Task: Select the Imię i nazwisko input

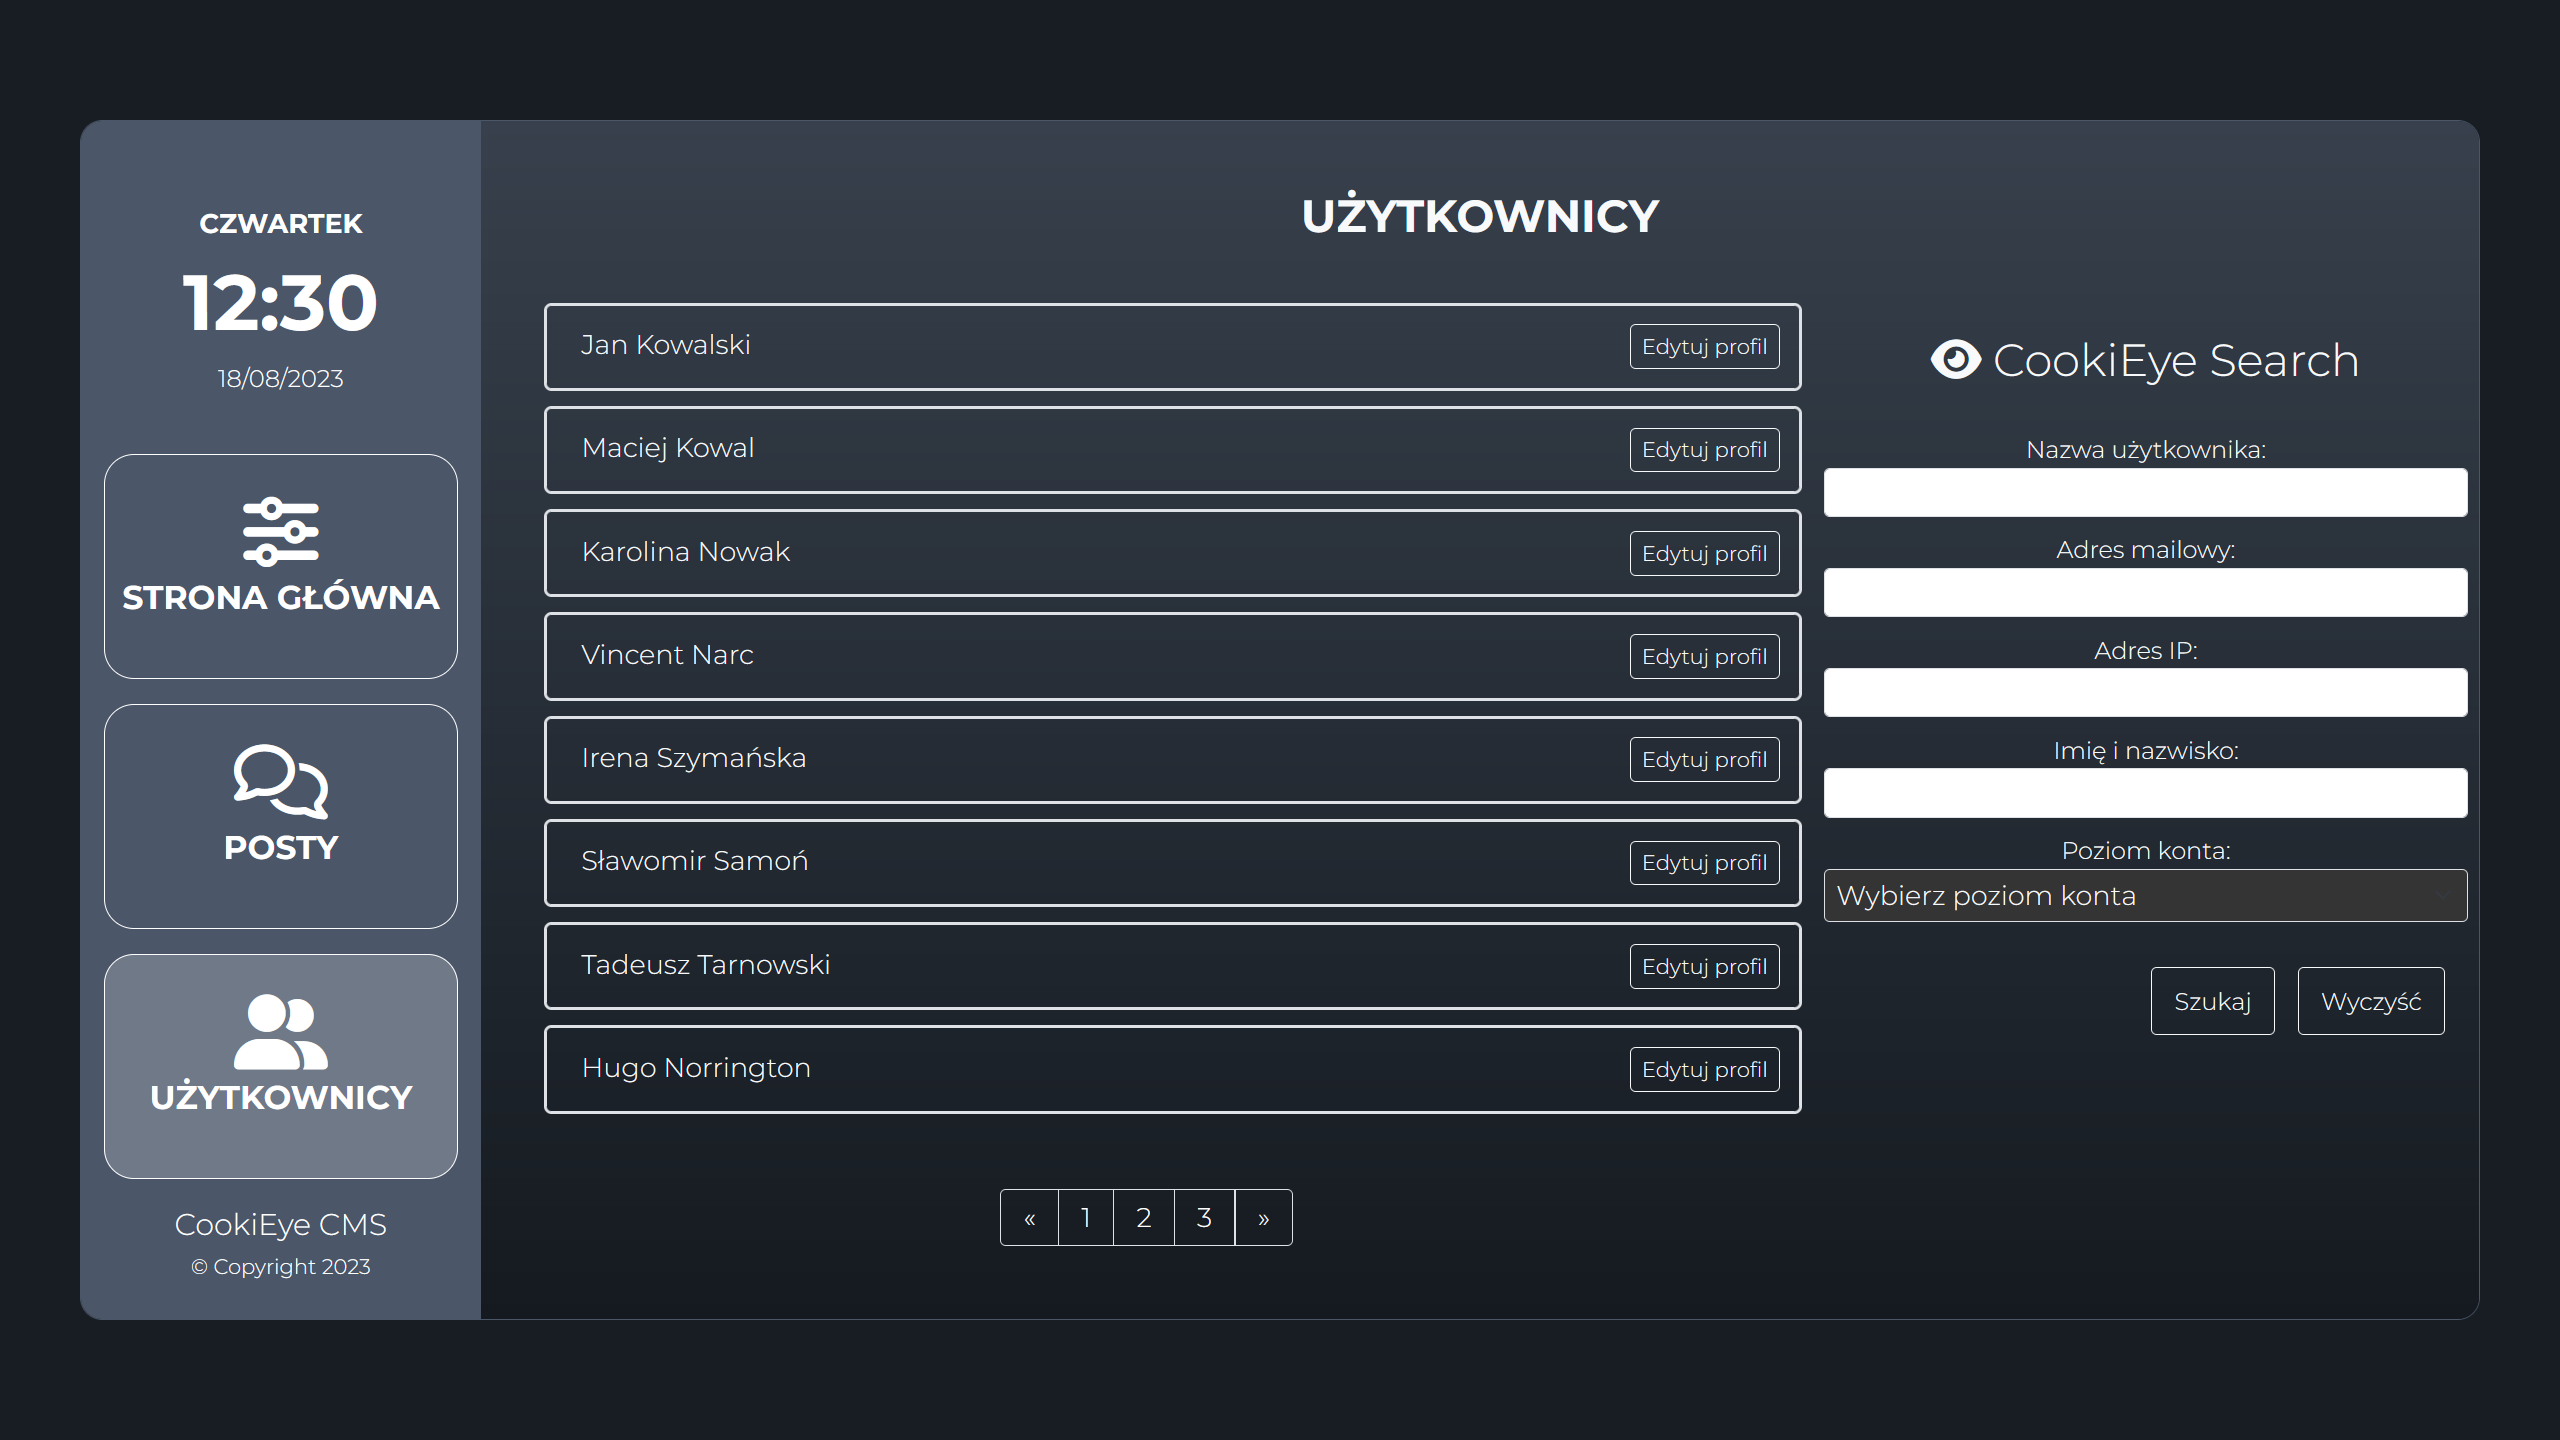Action: click(x=2145, y=793)
